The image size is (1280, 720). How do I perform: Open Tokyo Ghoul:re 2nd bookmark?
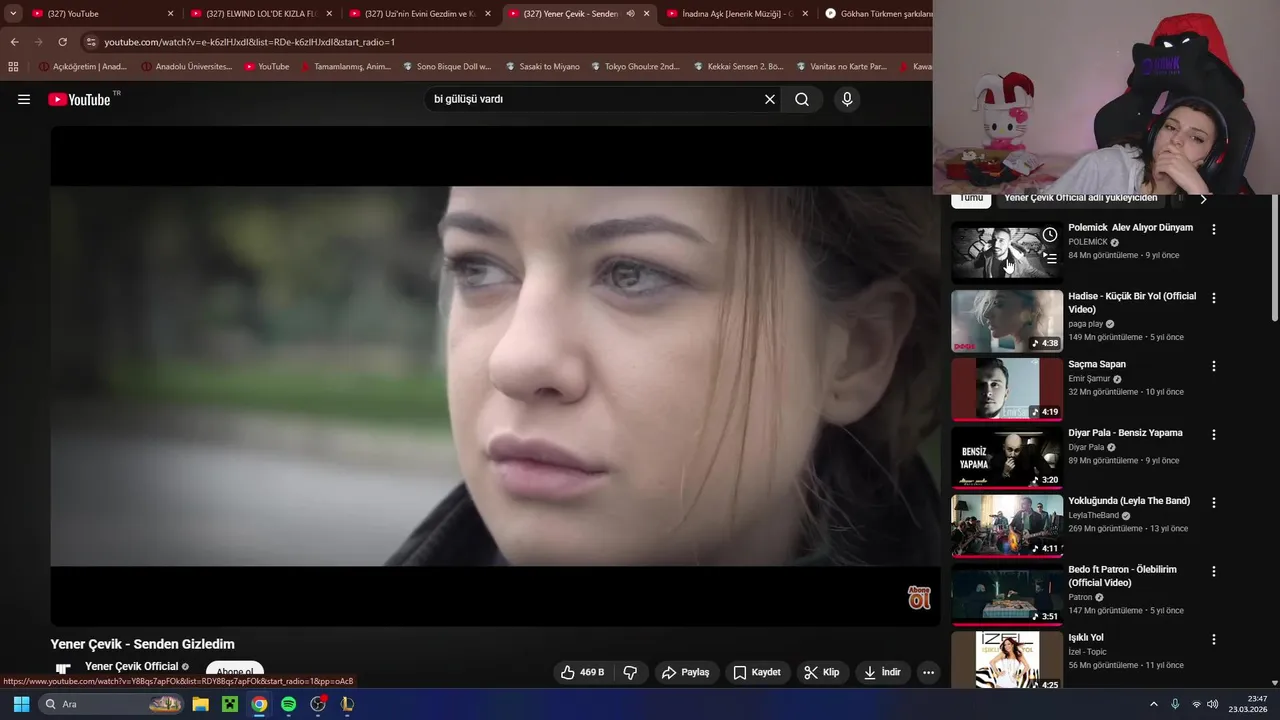(x=635, y=67)
